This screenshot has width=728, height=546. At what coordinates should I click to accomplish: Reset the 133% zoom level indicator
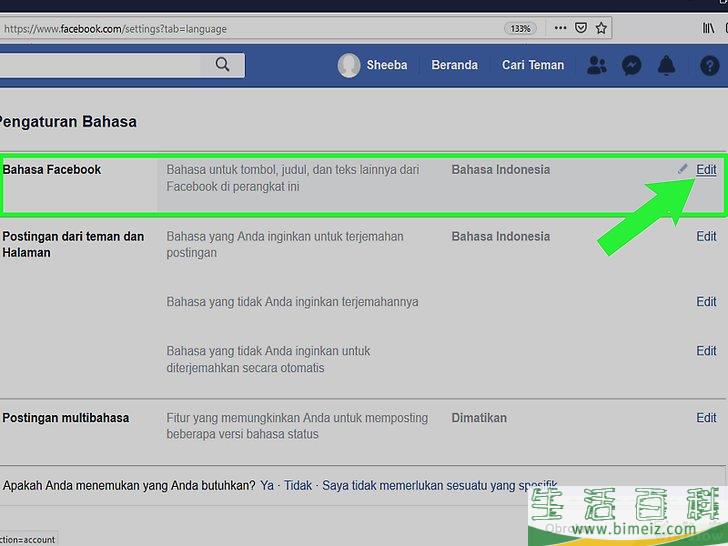(520, 29)
